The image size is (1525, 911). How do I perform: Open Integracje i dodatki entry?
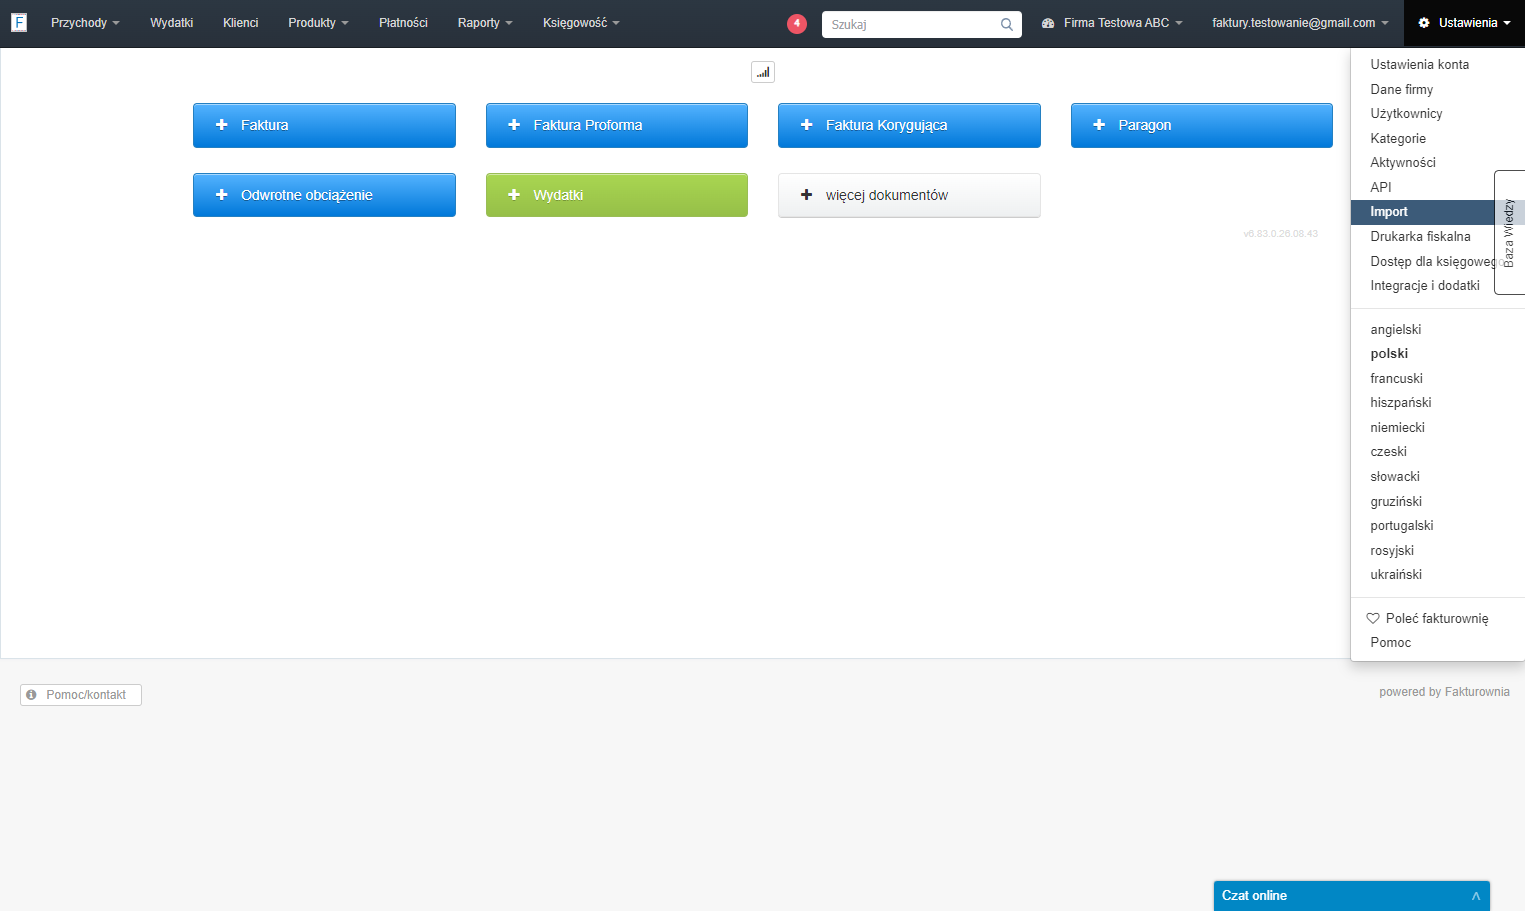pos(1424,285)
